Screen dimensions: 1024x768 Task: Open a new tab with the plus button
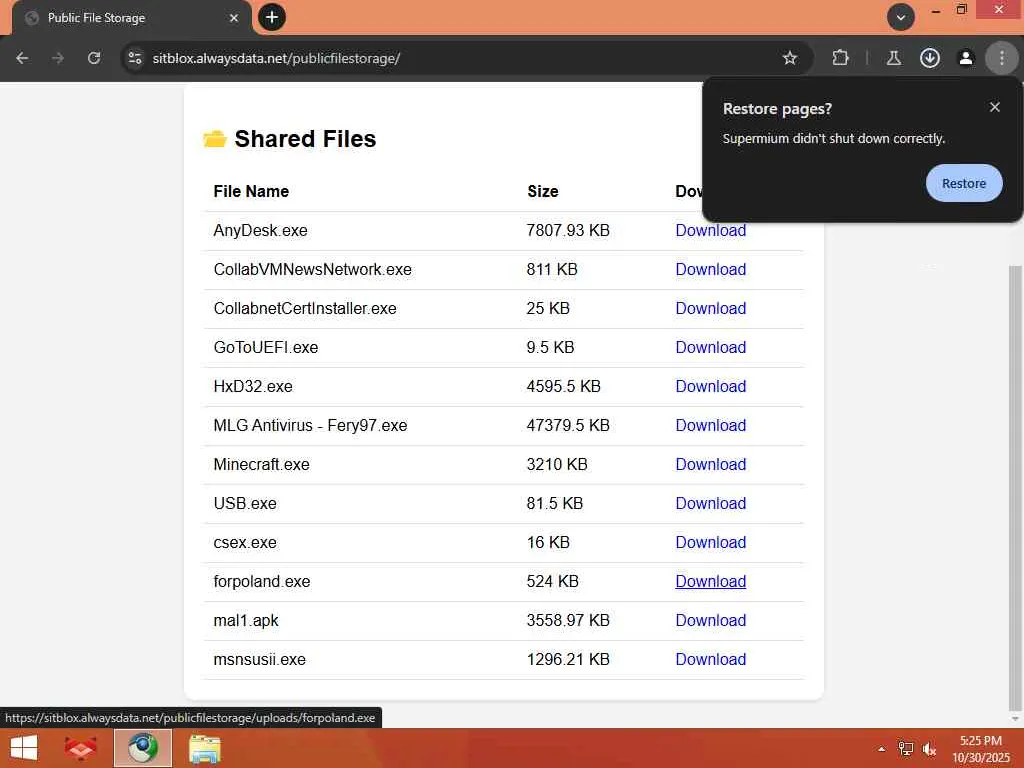click(272, 18)
